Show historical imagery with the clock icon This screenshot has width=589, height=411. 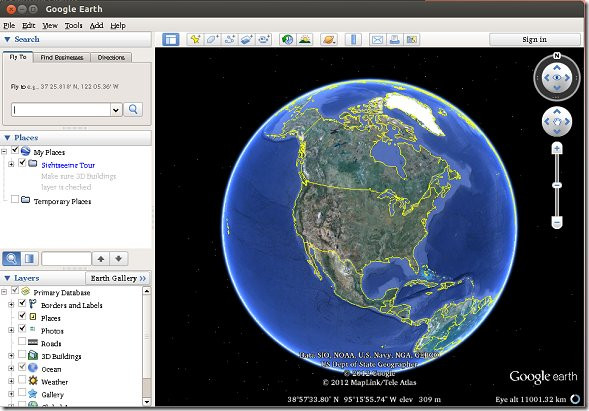[288, 39]
